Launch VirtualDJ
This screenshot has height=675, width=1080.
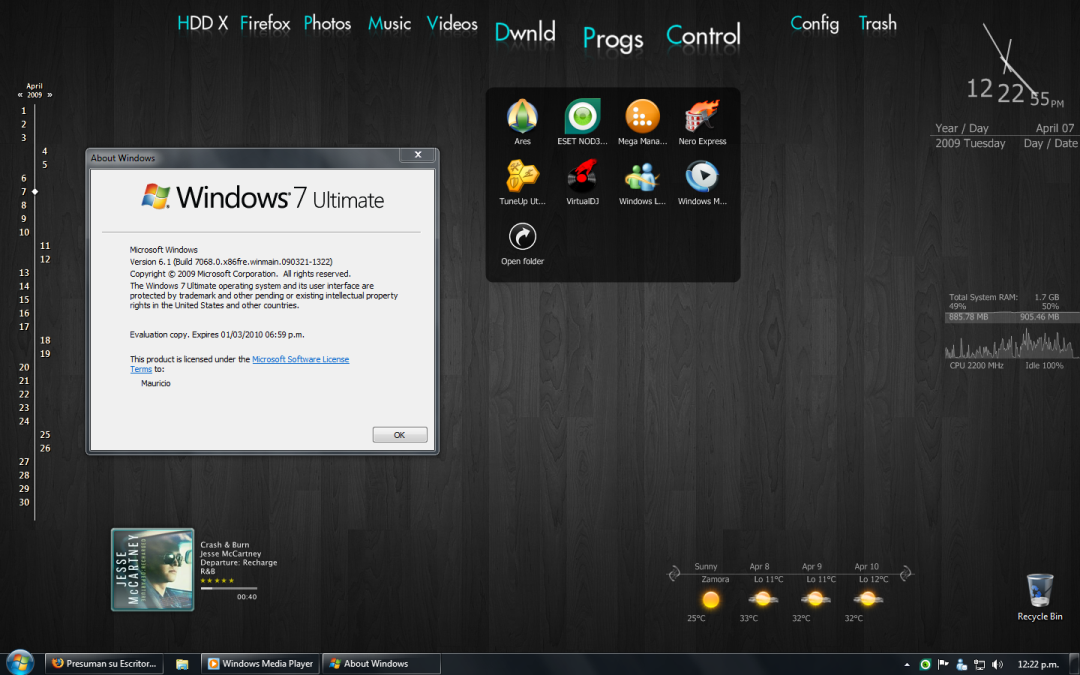pos(582,176)
